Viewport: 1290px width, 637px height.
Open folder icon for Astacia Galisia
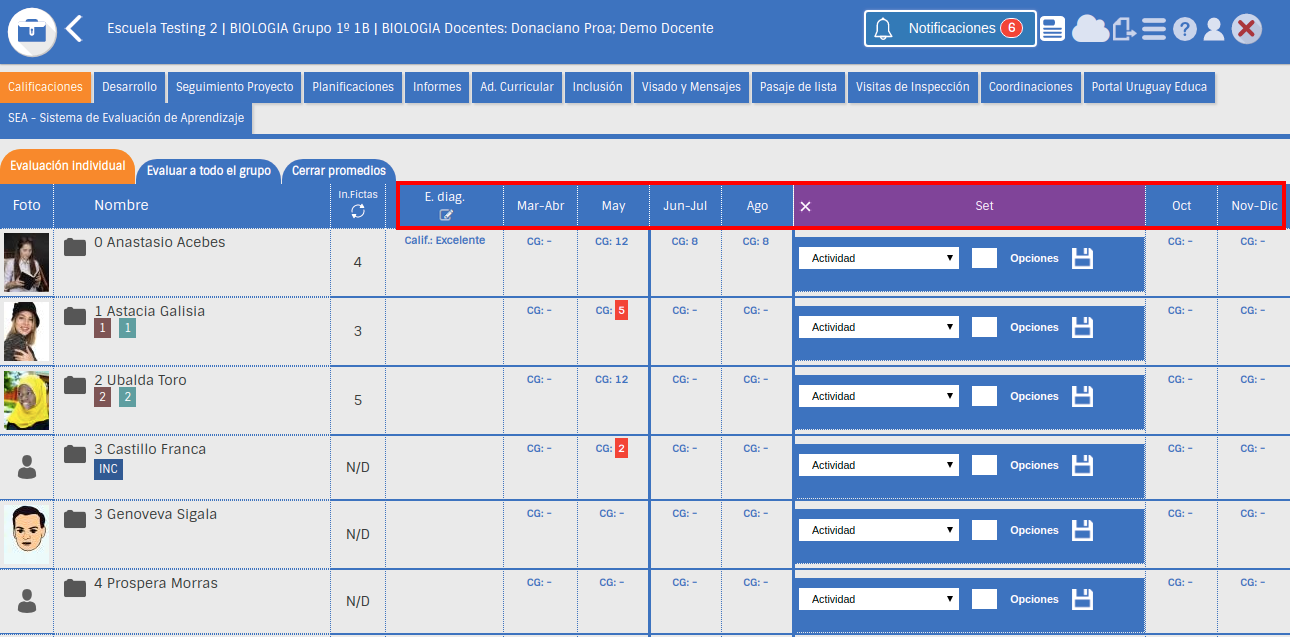[x=75, y=316]
